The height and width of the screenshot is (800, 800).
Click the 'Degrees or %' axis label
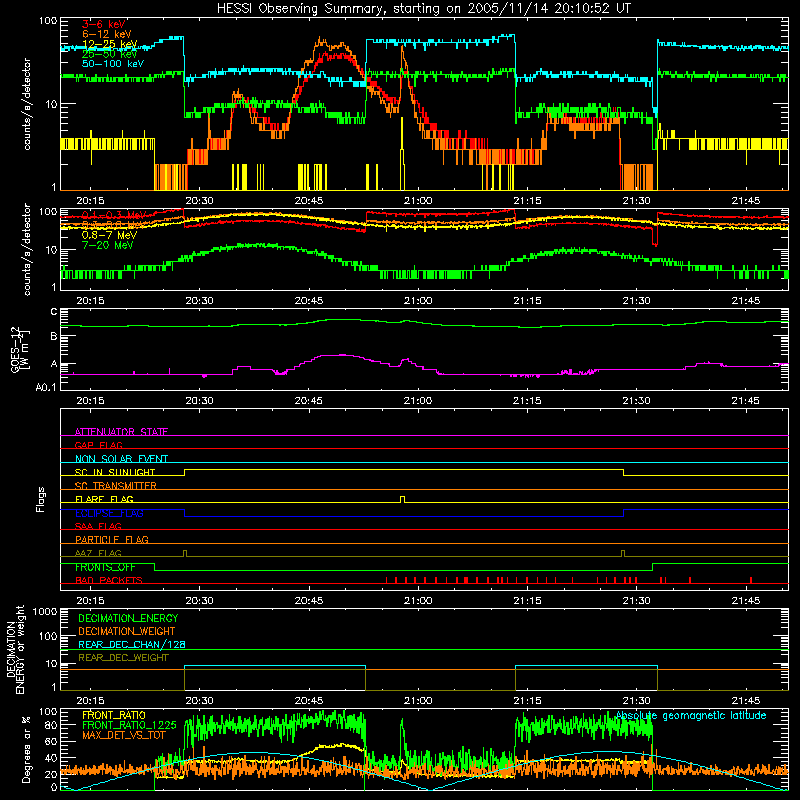(x=26, y=749)
